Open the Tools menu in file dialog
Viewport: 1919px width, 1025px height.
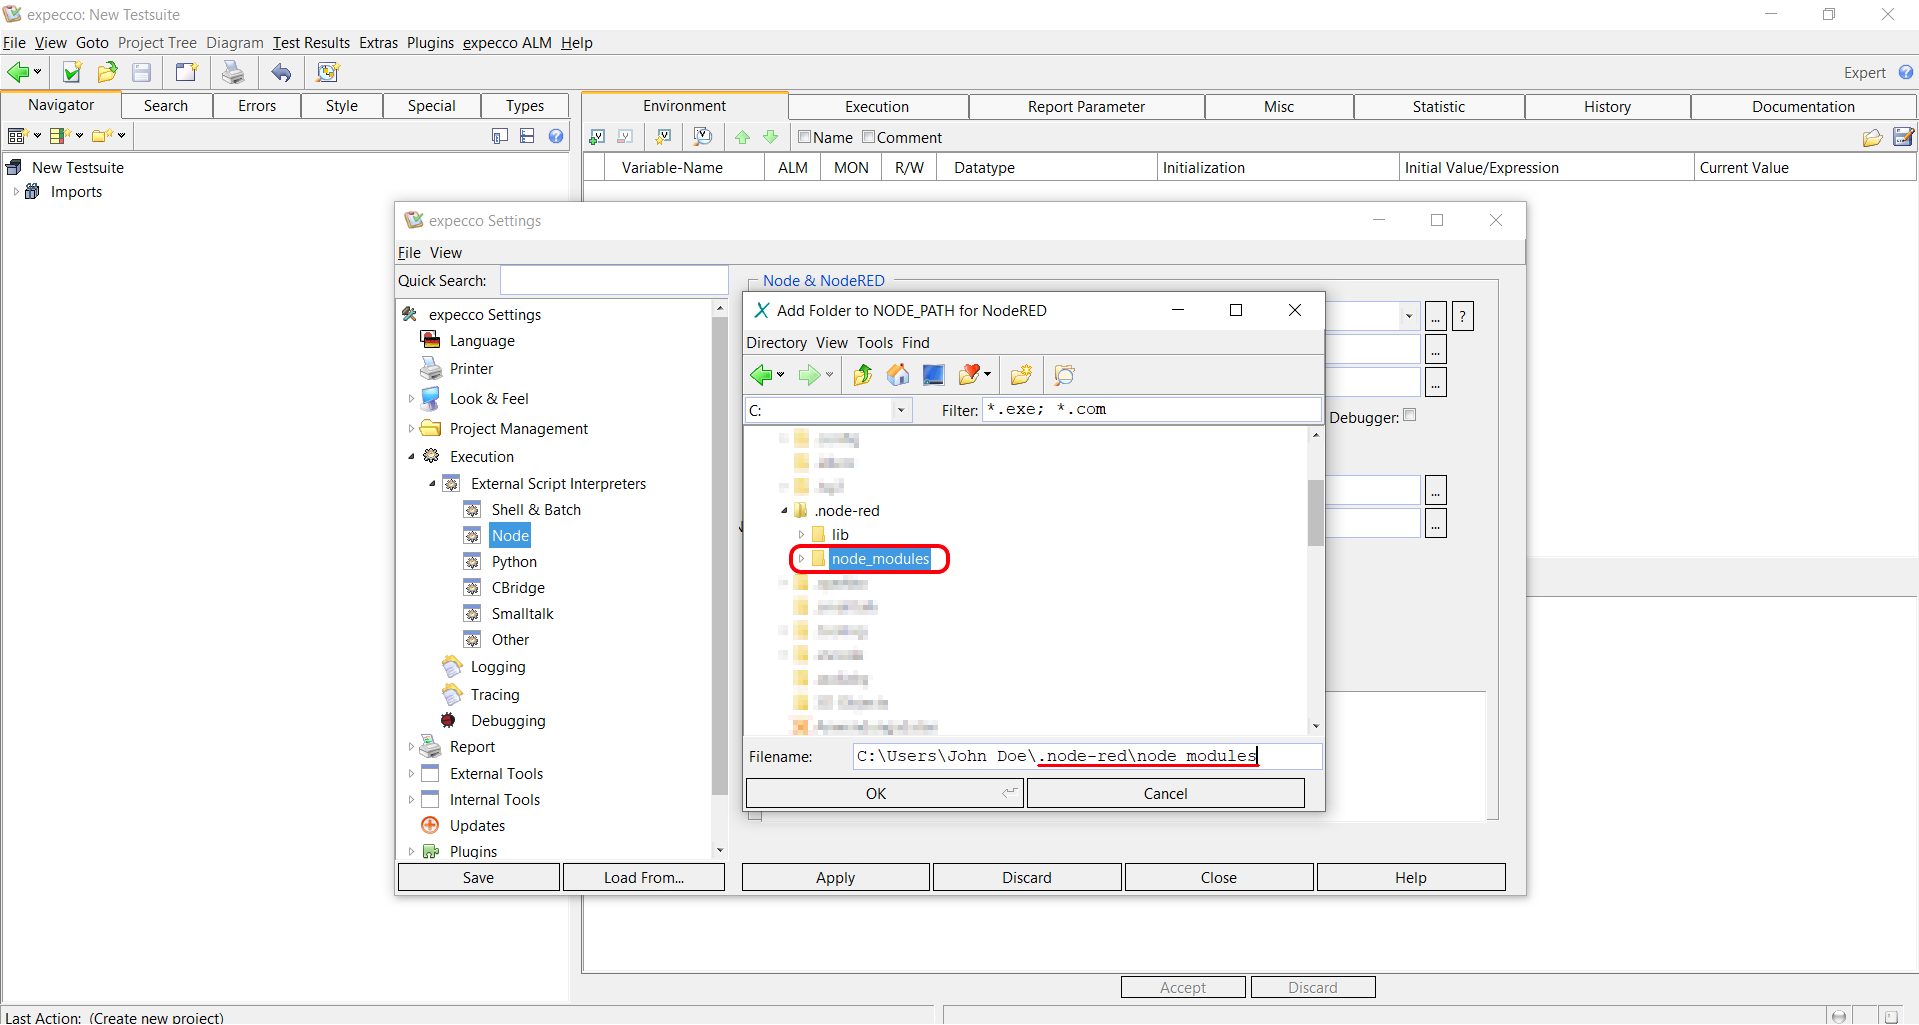[874, 343]
